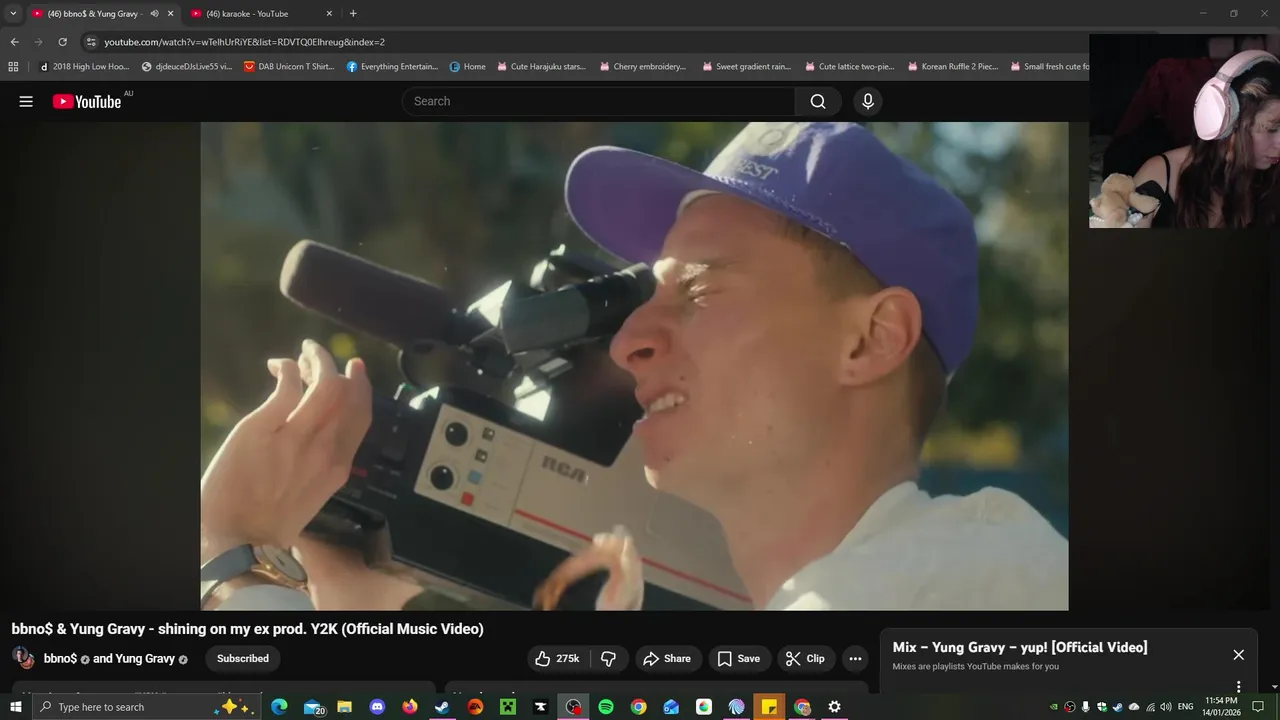The image size is (1280, 720).
Task: Like the video with thumbs up
Action: [558, 658]
